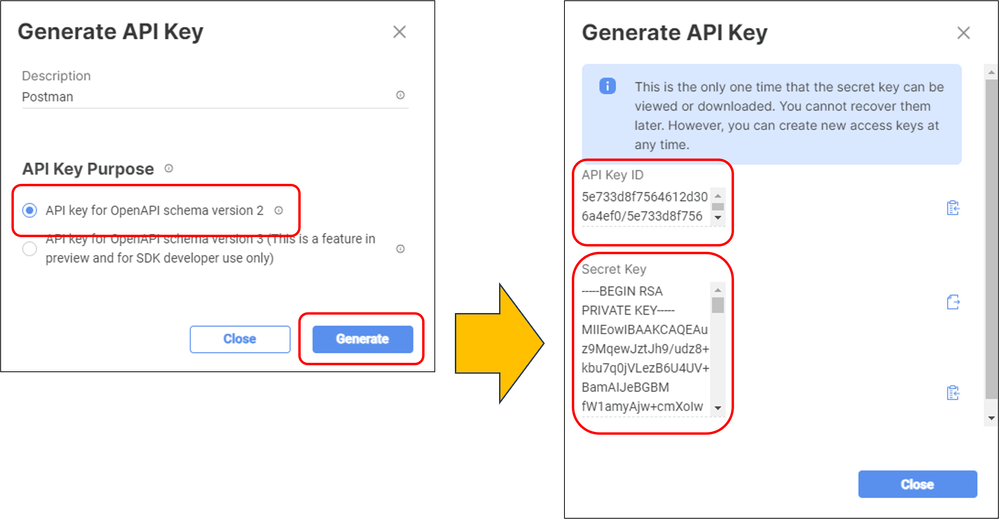Click the right dialog's scroll down arrow
The height and width of the screenshot is (519, 999).
pyautogui.click(x=991, y=418)
